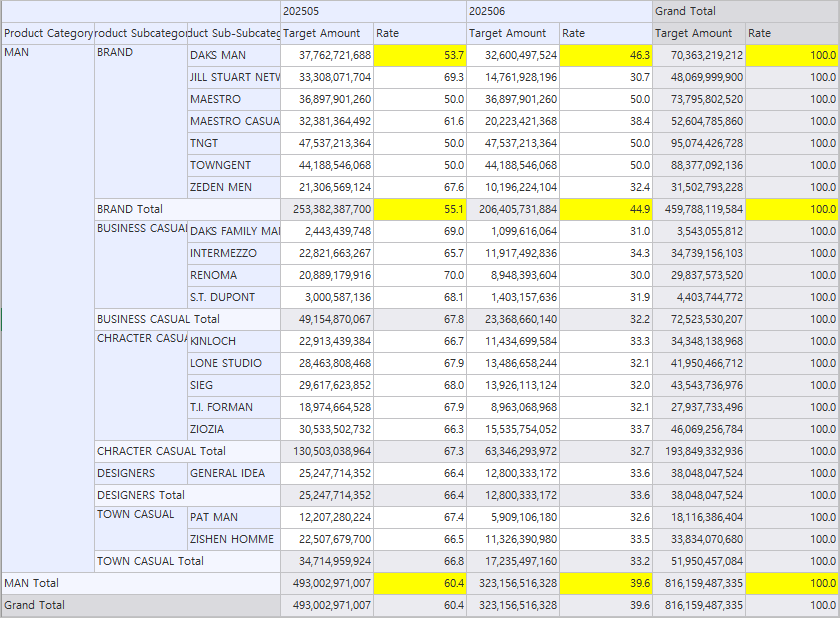Image resolution: width=840 pixels, height=618 pixels.
Task: Select the GENERAL IDEA row label
Action: tap(234, 472)
